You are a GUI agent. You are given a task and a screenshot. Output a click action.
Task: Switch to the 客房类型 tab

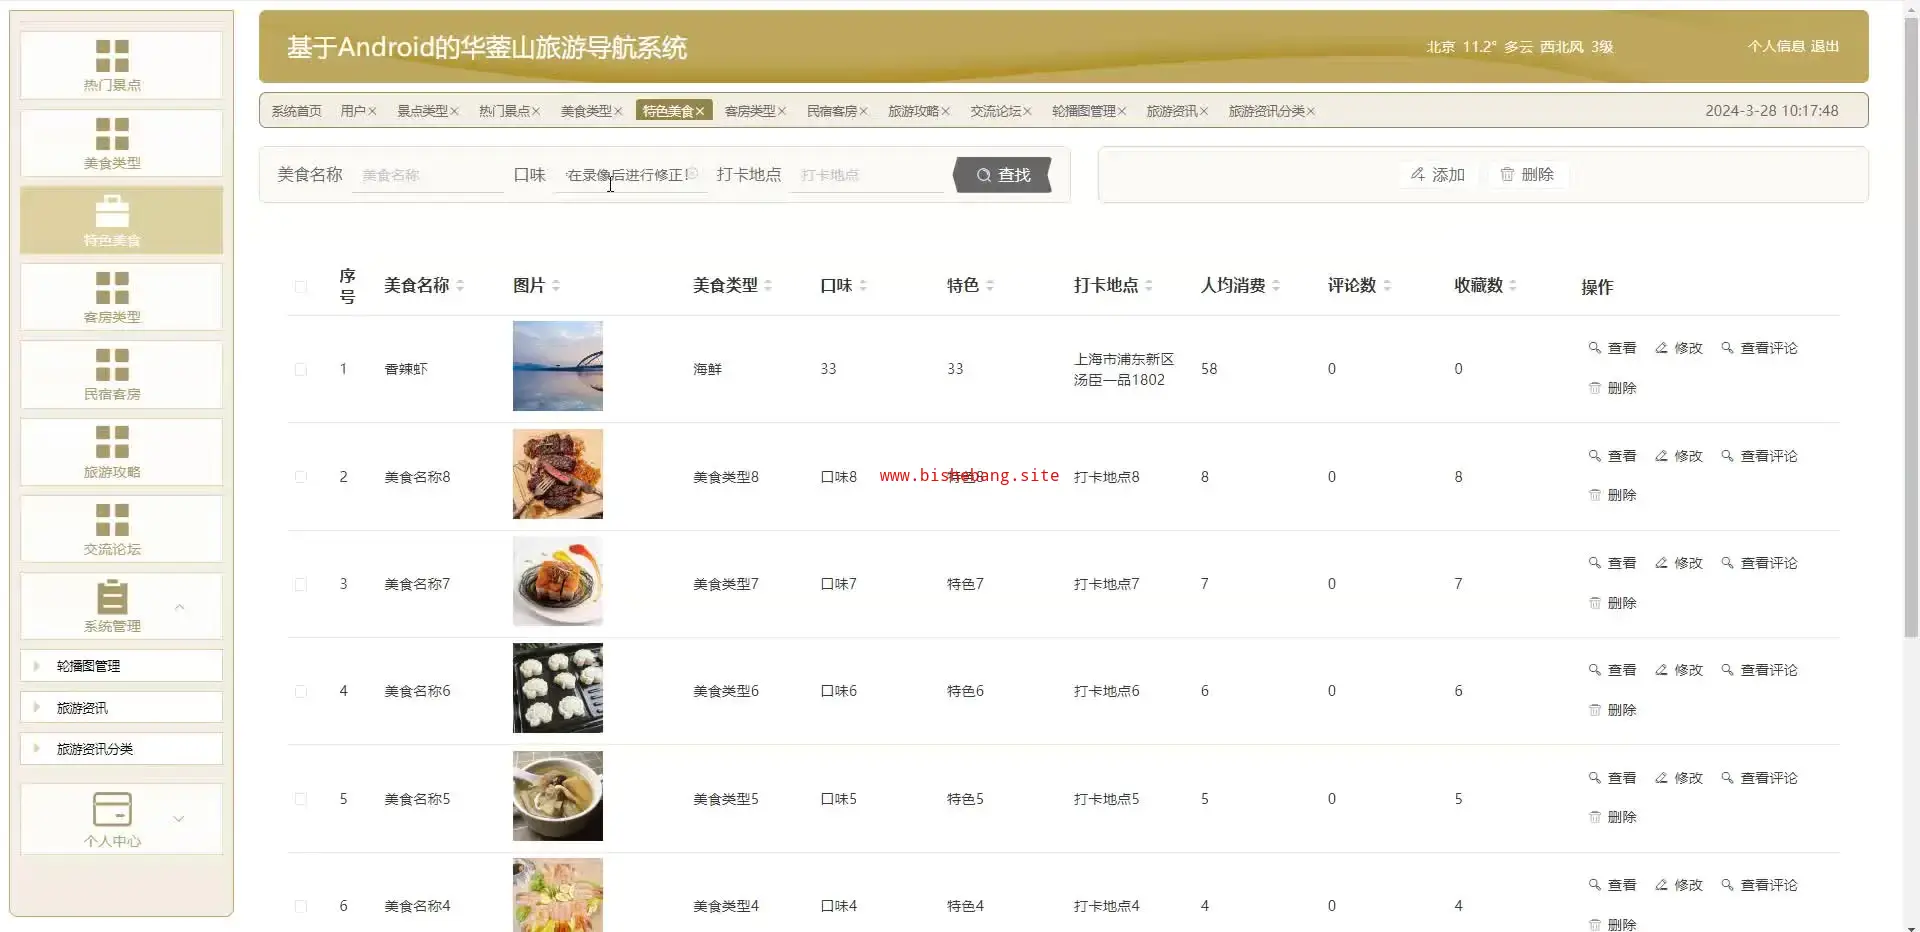point(750,111)
